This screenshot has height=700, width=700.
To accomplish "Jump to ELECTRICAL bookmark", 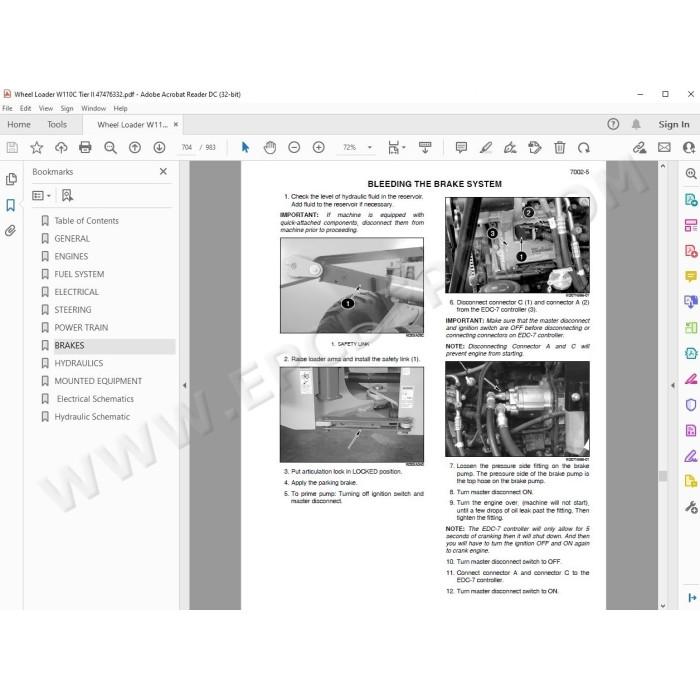I will pyautogui.click(x=76, y=292).
